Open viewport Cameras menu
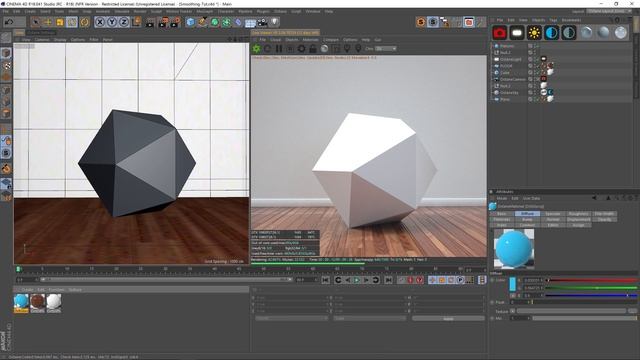 click(x=42, y=40)
